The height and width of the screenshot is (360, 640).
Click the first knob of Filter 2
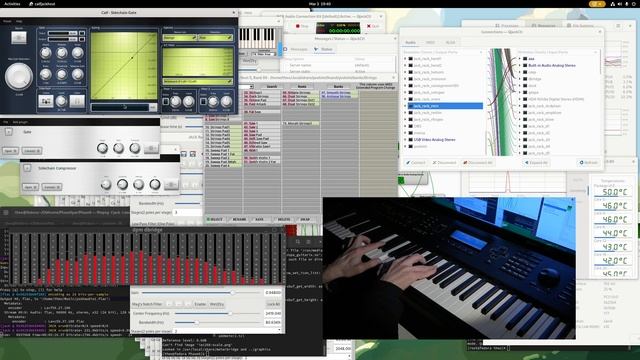(x=213, y=101)
